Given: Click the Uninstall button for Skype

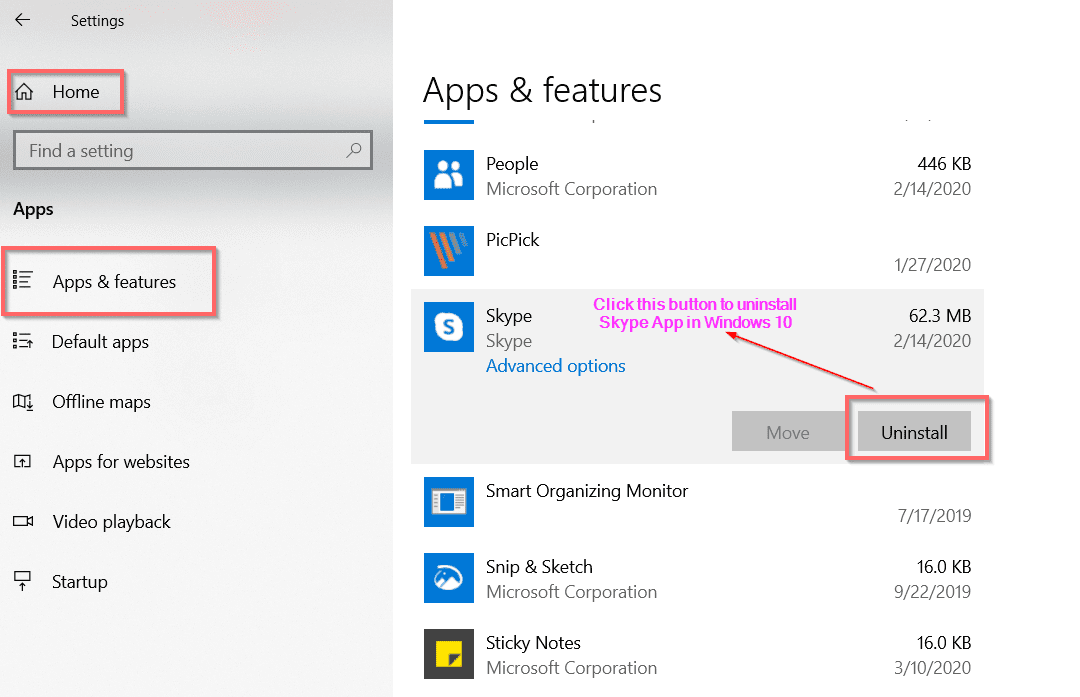Looking at the screenshot, I should 914,433.
